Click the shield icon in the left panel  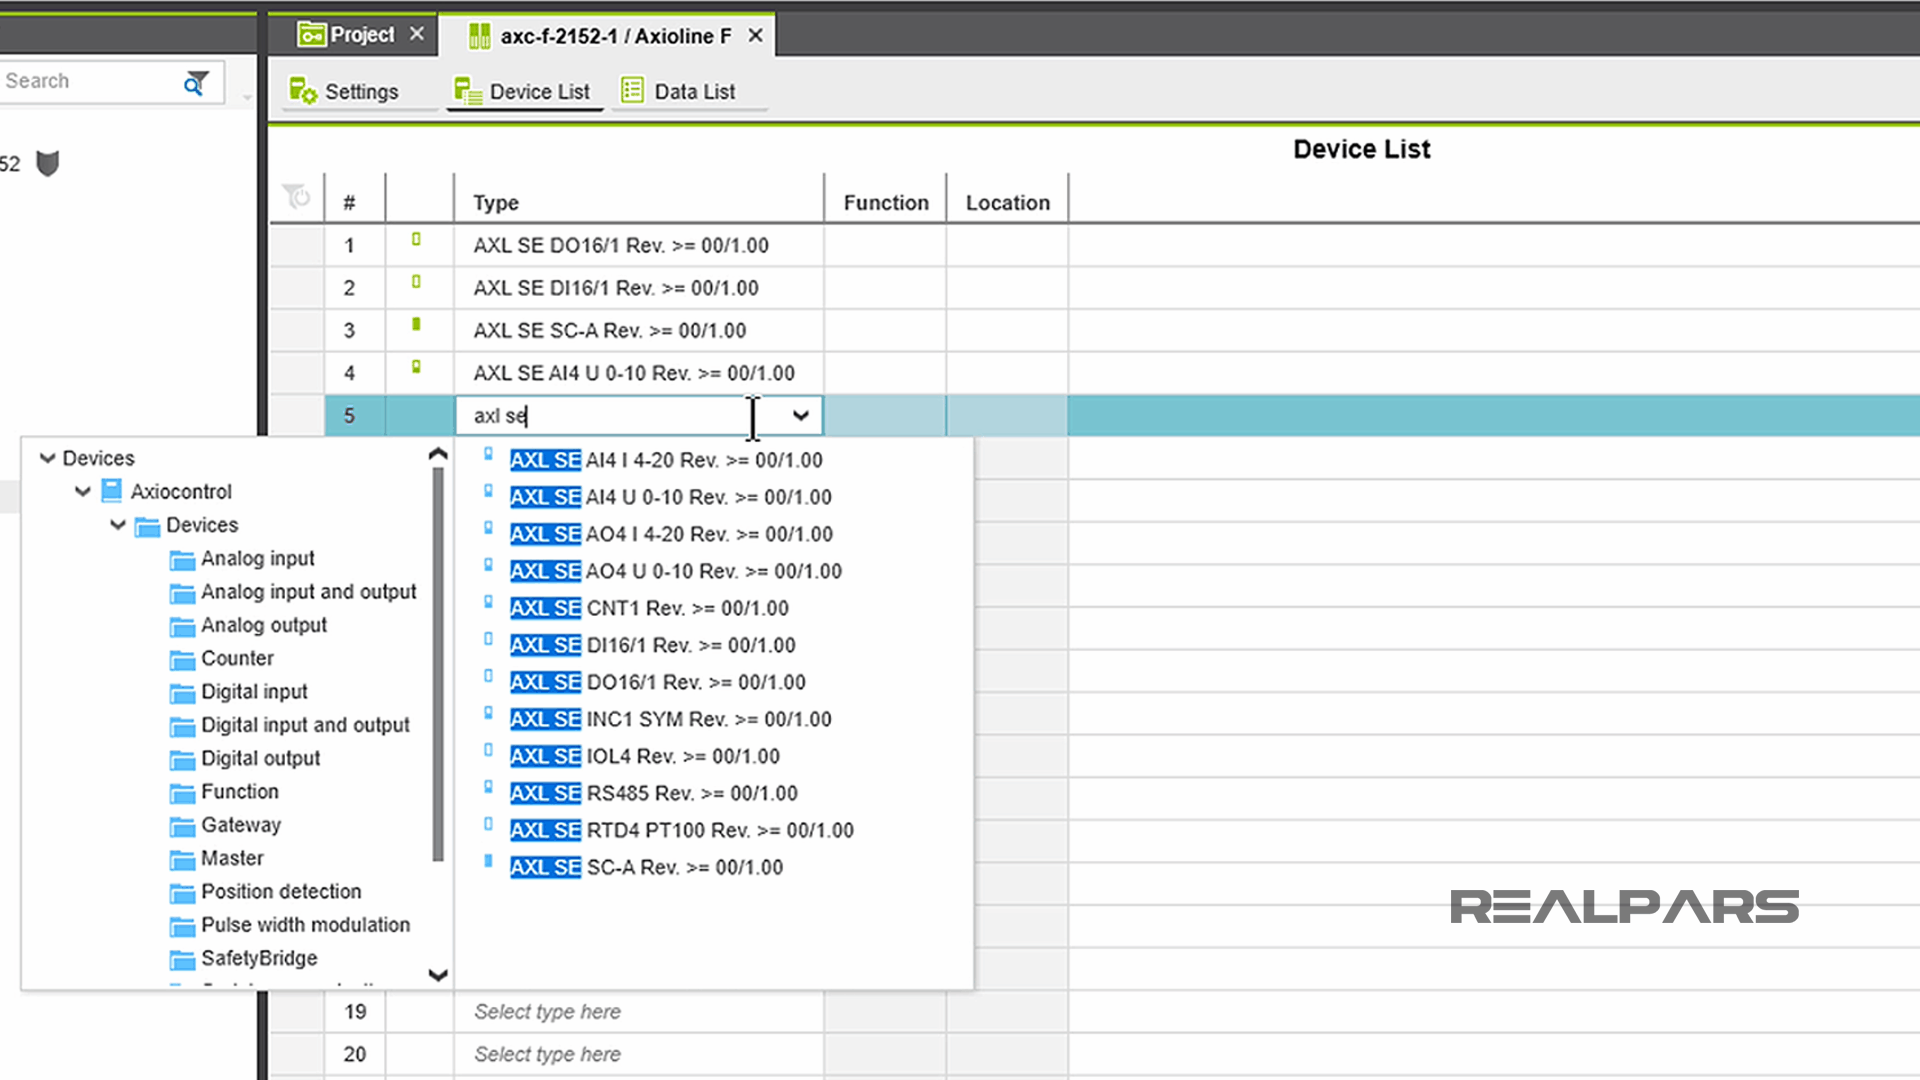coord(46,163)
